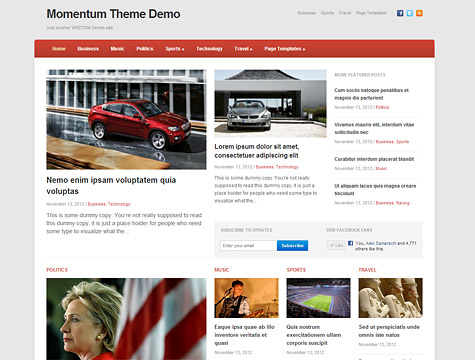Click the Facebook Like button

coord(336,245)
